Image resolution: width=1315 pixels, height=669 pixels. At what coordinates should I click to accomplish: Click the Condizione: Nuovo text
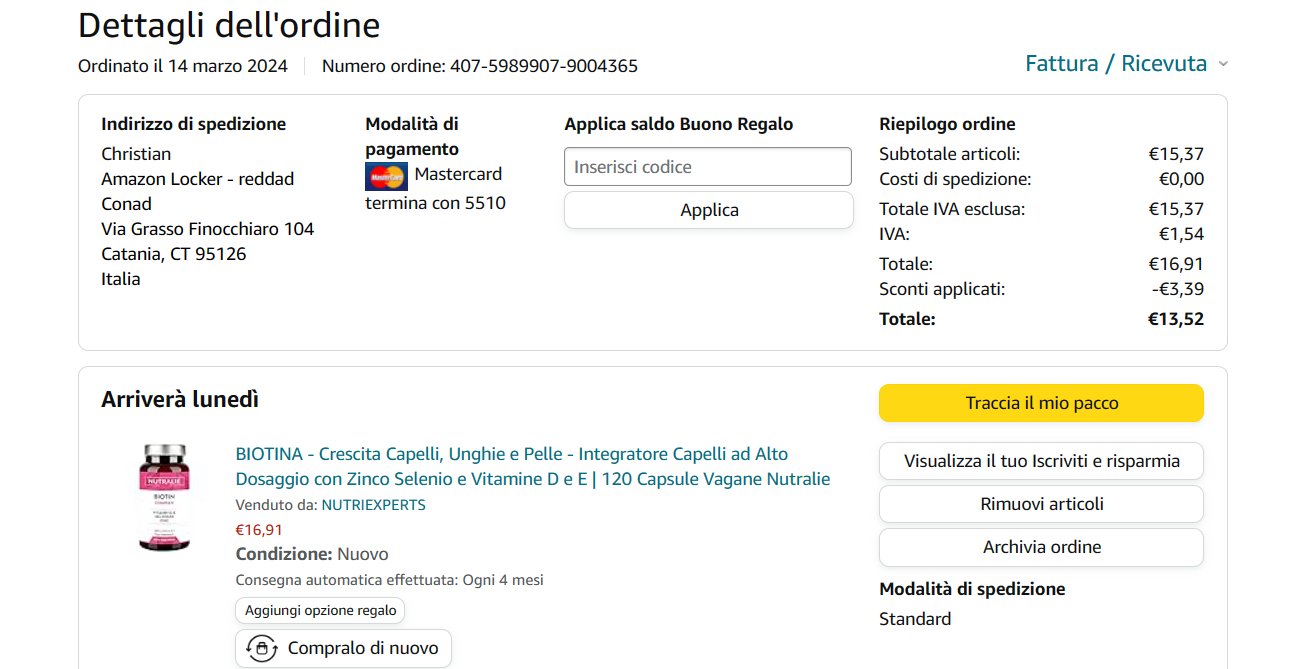tap(312, 554)
